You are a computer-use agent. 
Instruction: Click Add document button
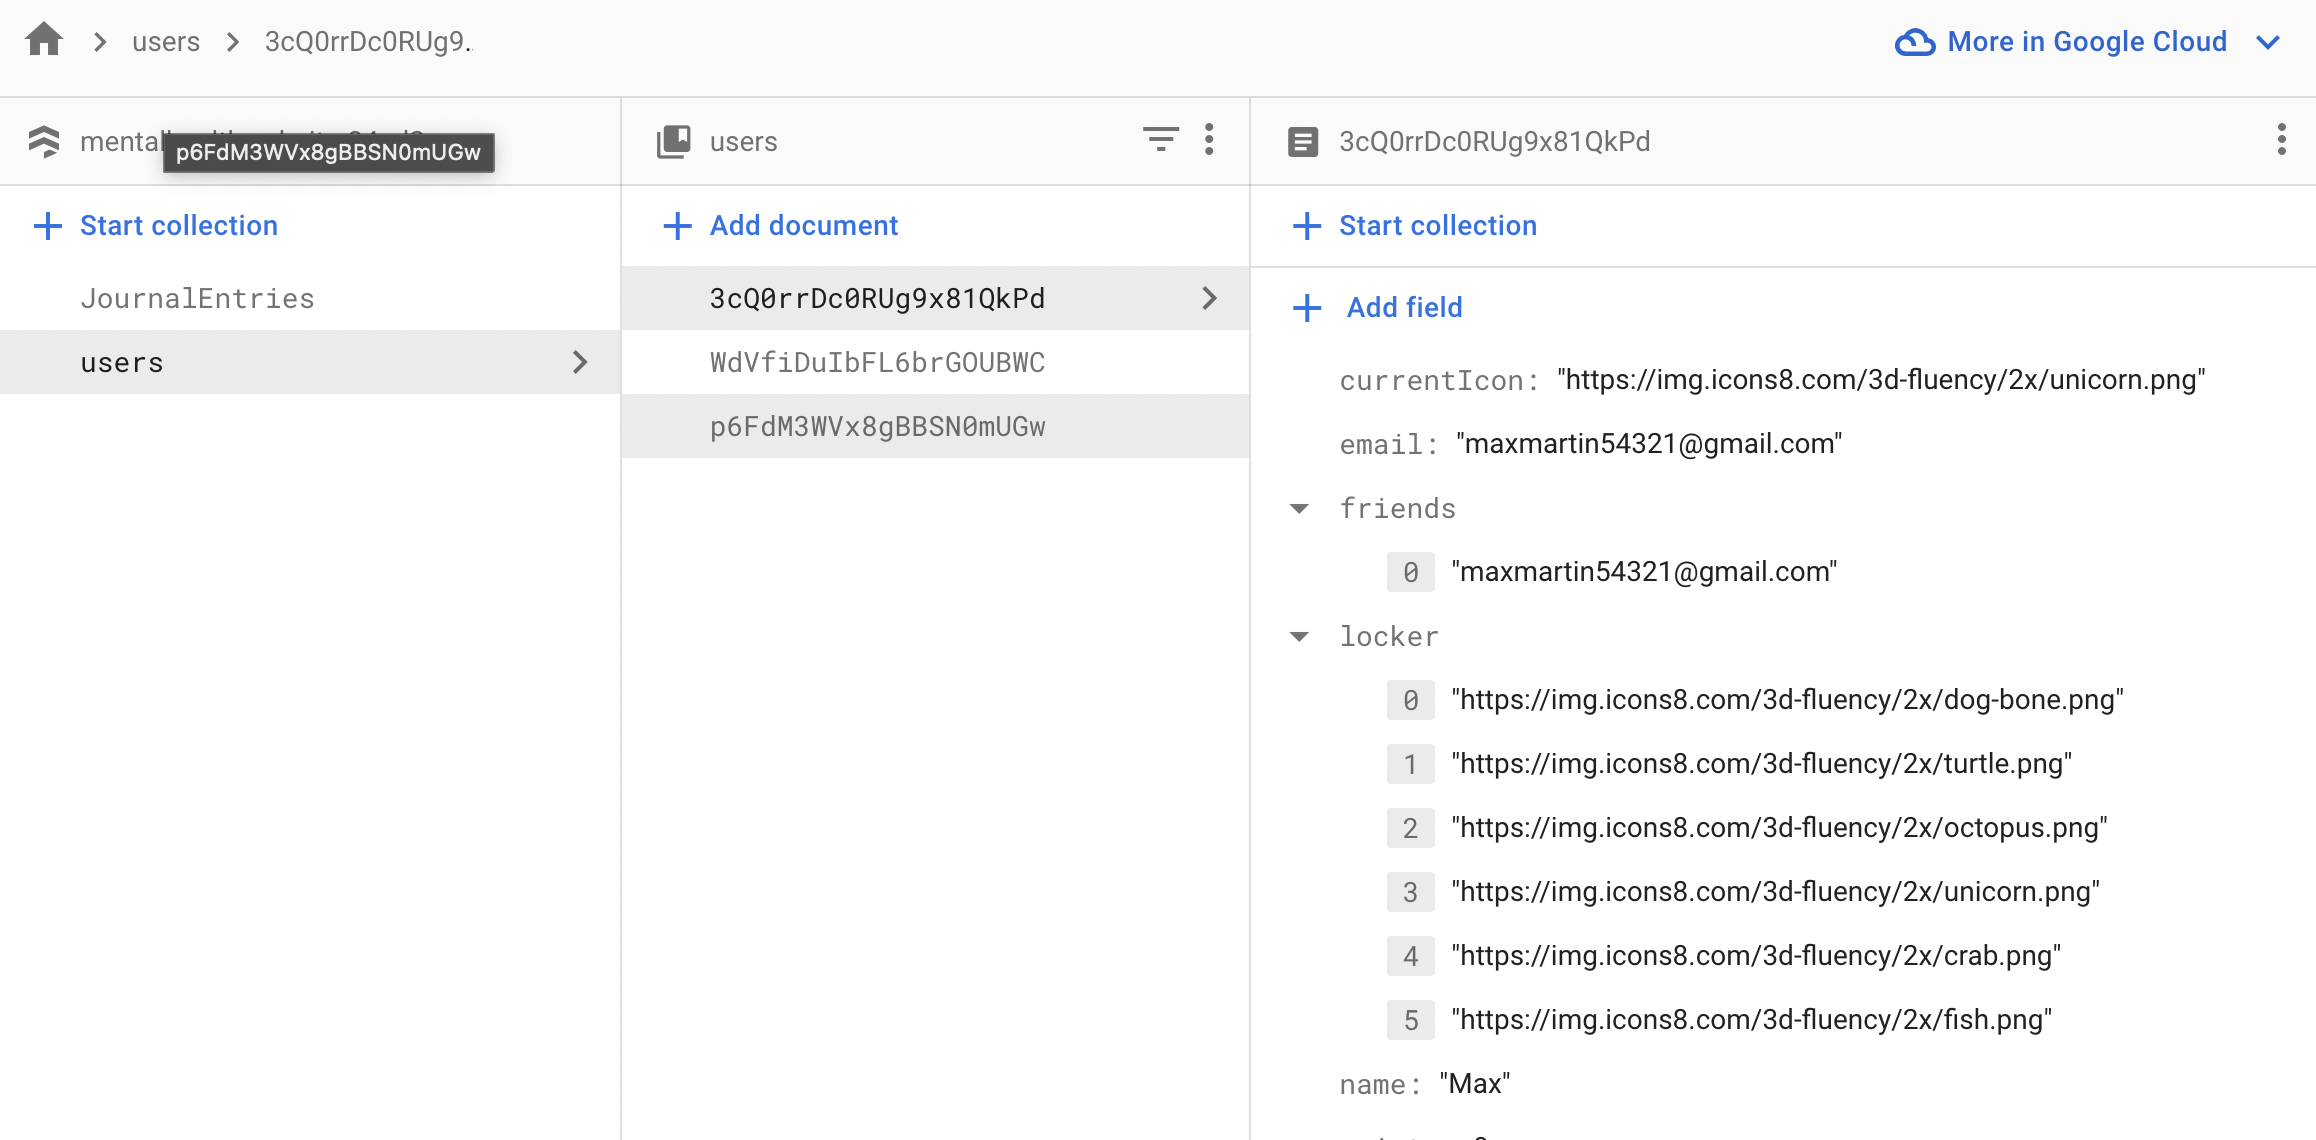tap(781, 226)
